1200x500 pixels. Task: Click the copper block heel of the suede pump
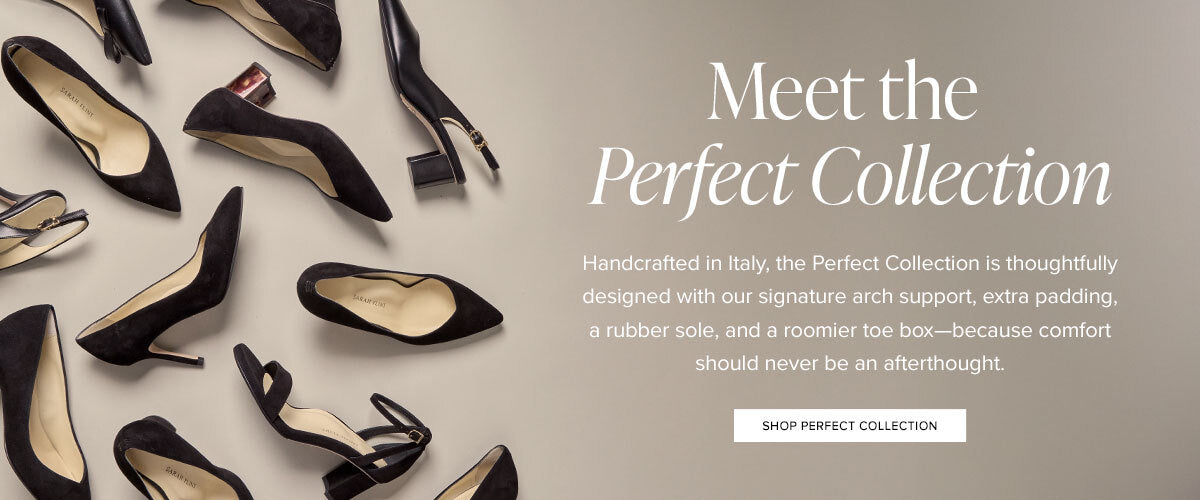pos(250,84)
